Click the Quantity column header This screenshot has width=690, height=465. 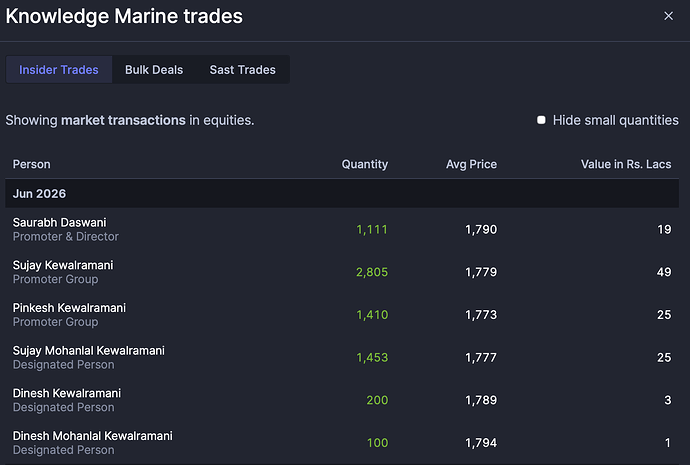point(365,164)
